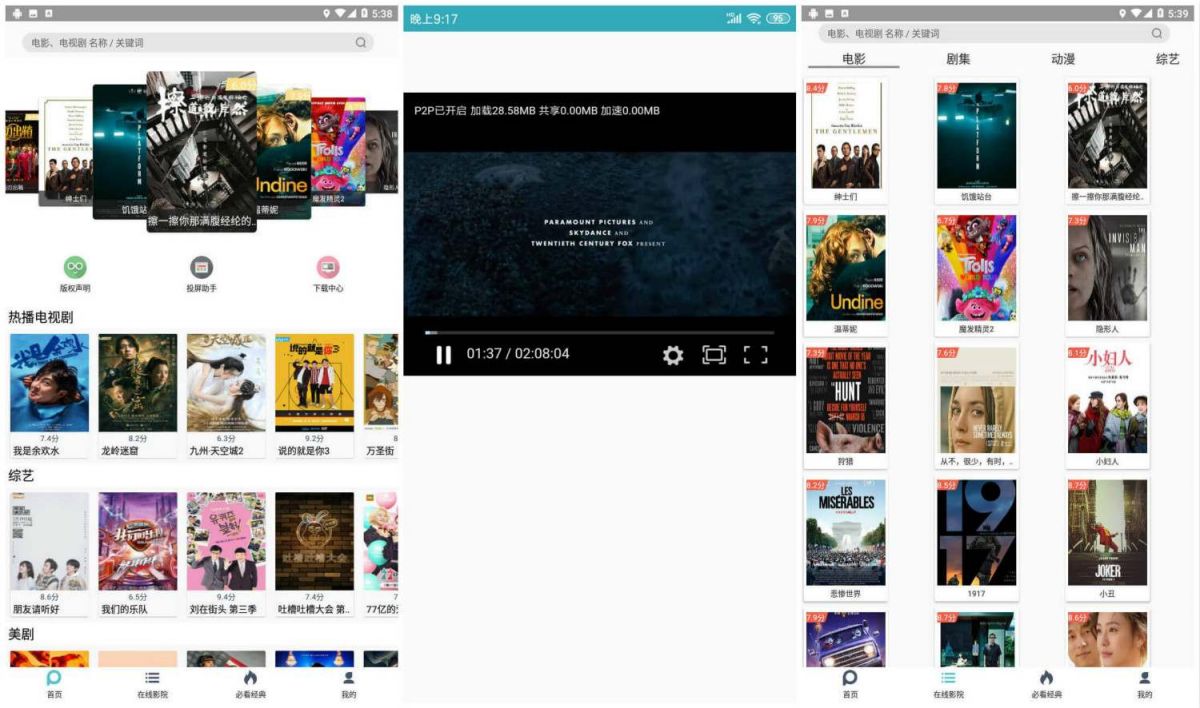Viewport: 1200px width, 708px height.
Task: Switch to the 综艺 tab
Action: 1167,59
